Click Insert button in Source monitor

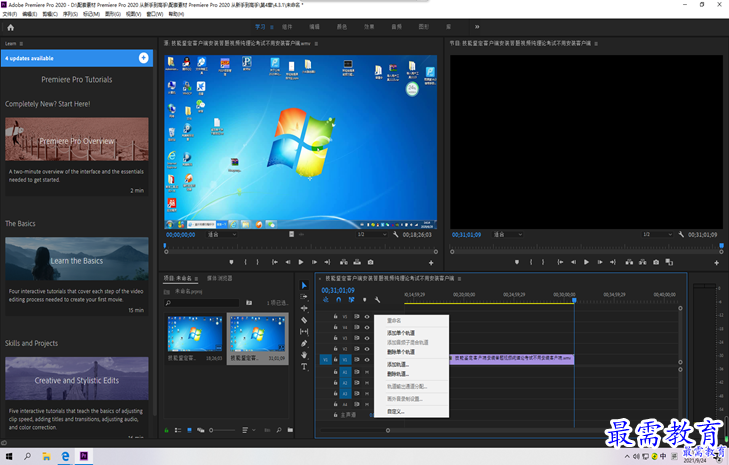pyautogui.click(x=344, y=262)
